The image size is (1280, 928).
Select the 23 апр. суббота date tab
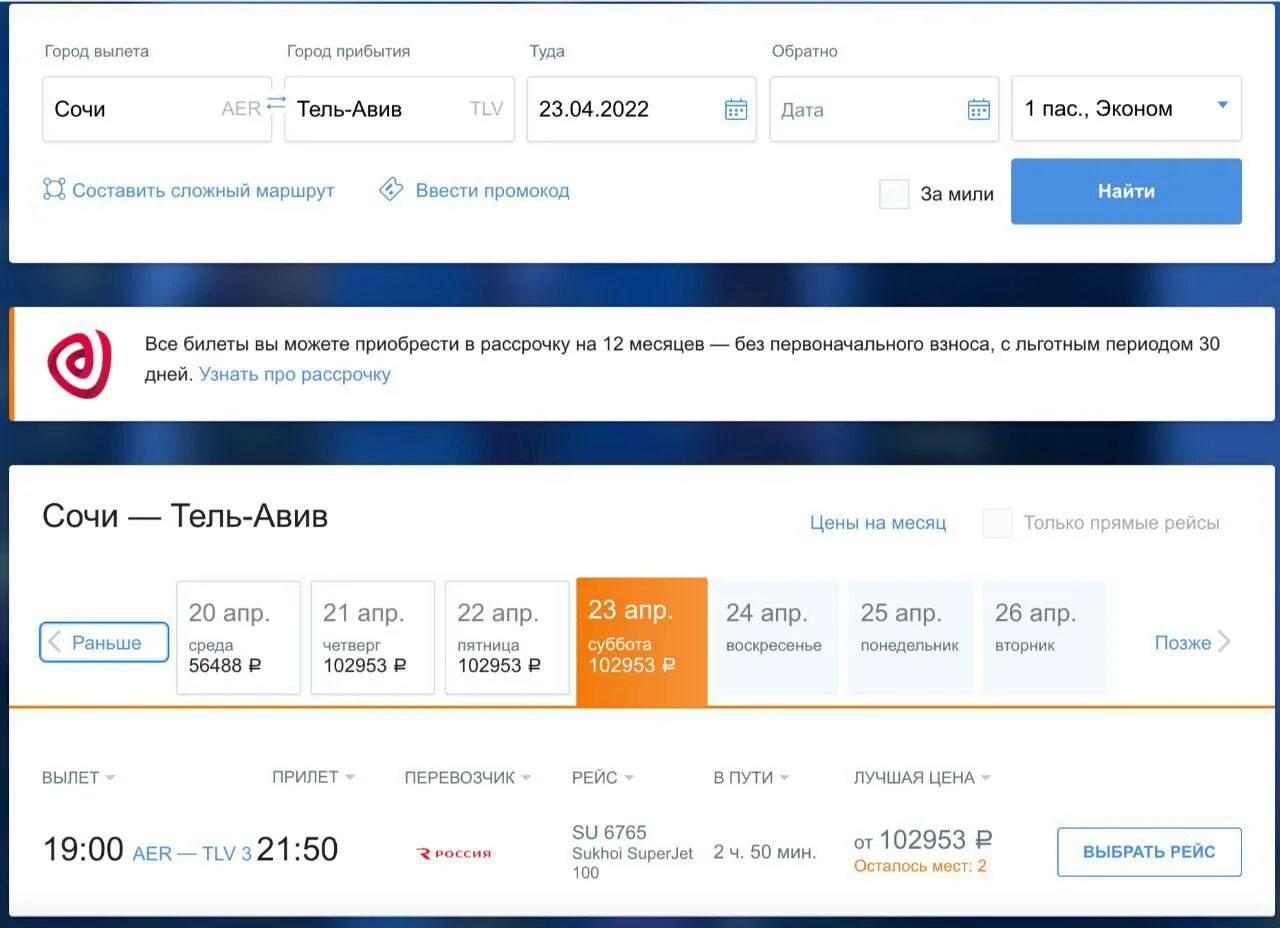[x=642, y=641]
